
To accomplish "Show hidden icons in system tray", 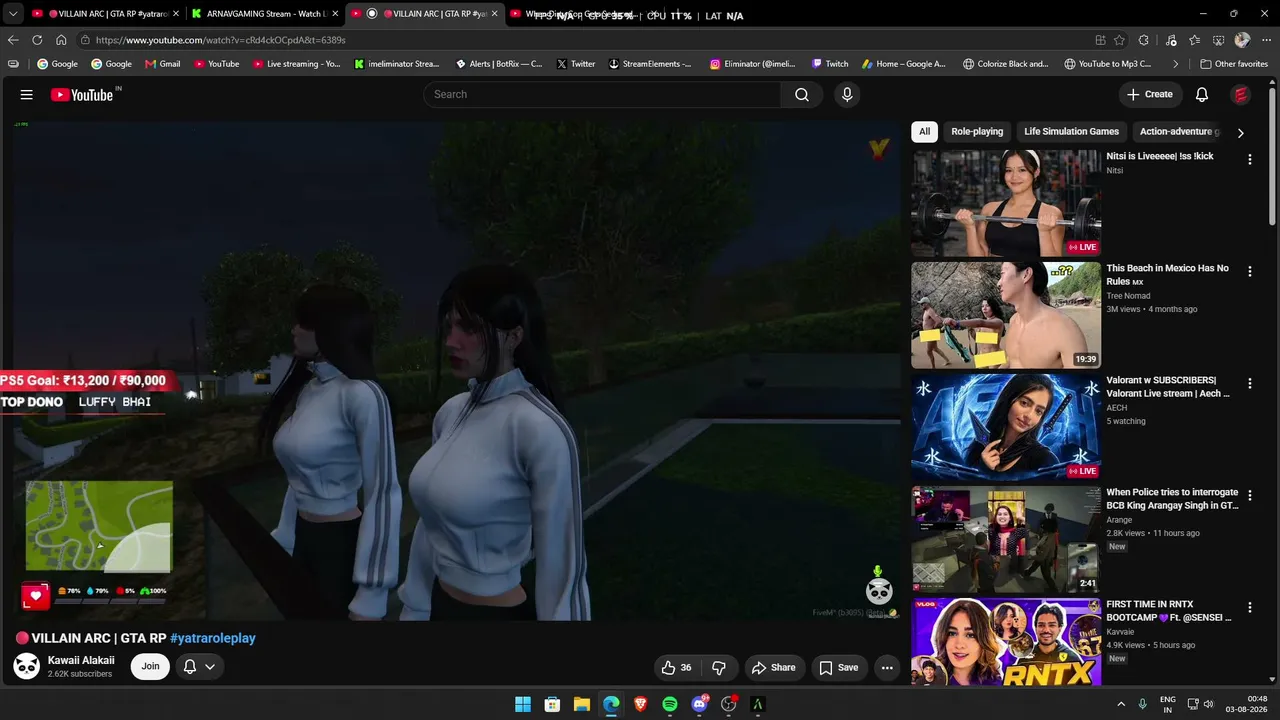I will point(1121,704).
